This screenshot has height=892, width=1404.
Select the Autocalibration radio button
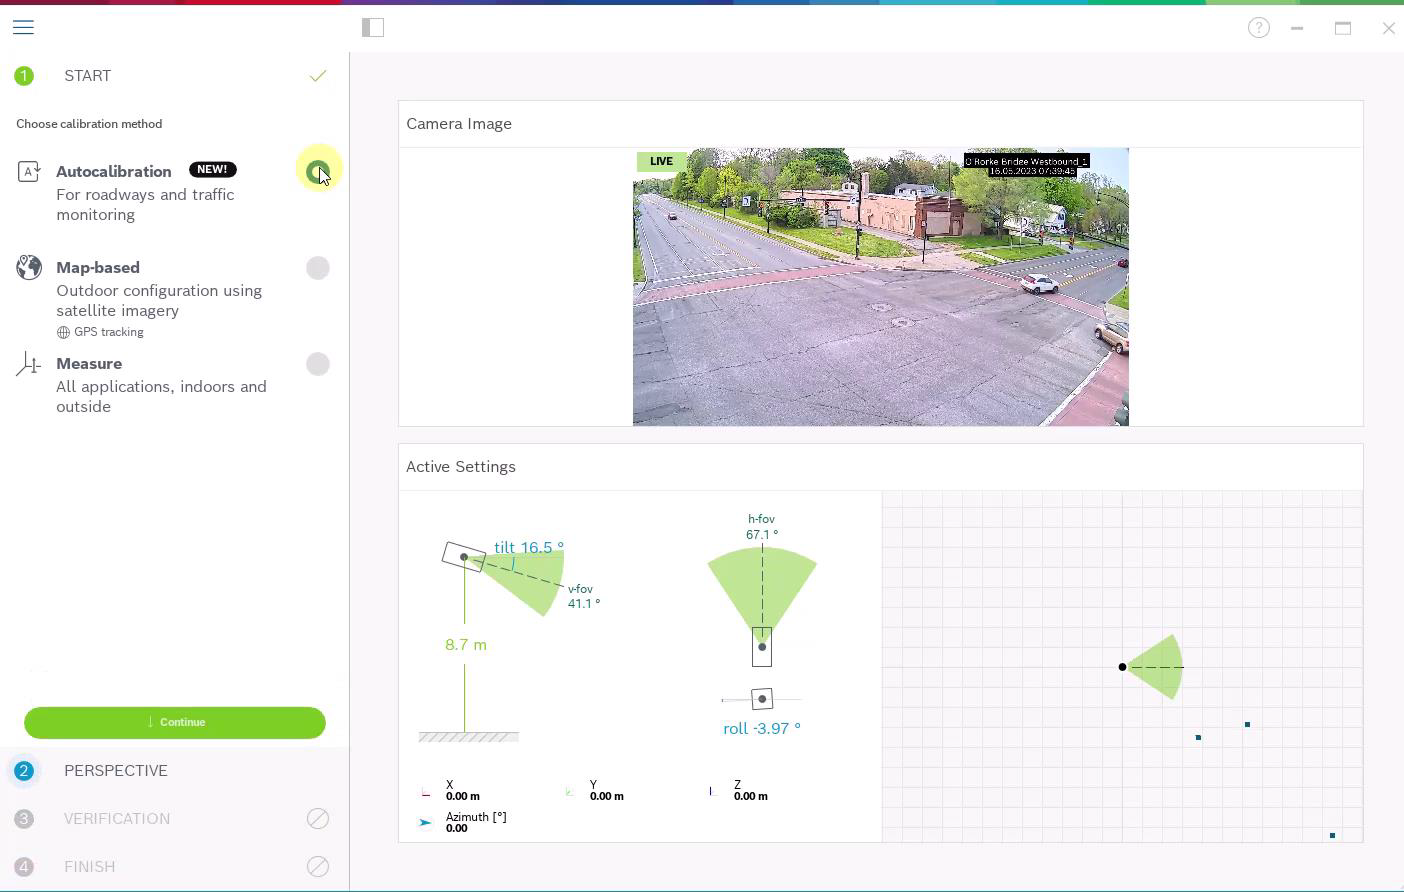pos(317,172)
